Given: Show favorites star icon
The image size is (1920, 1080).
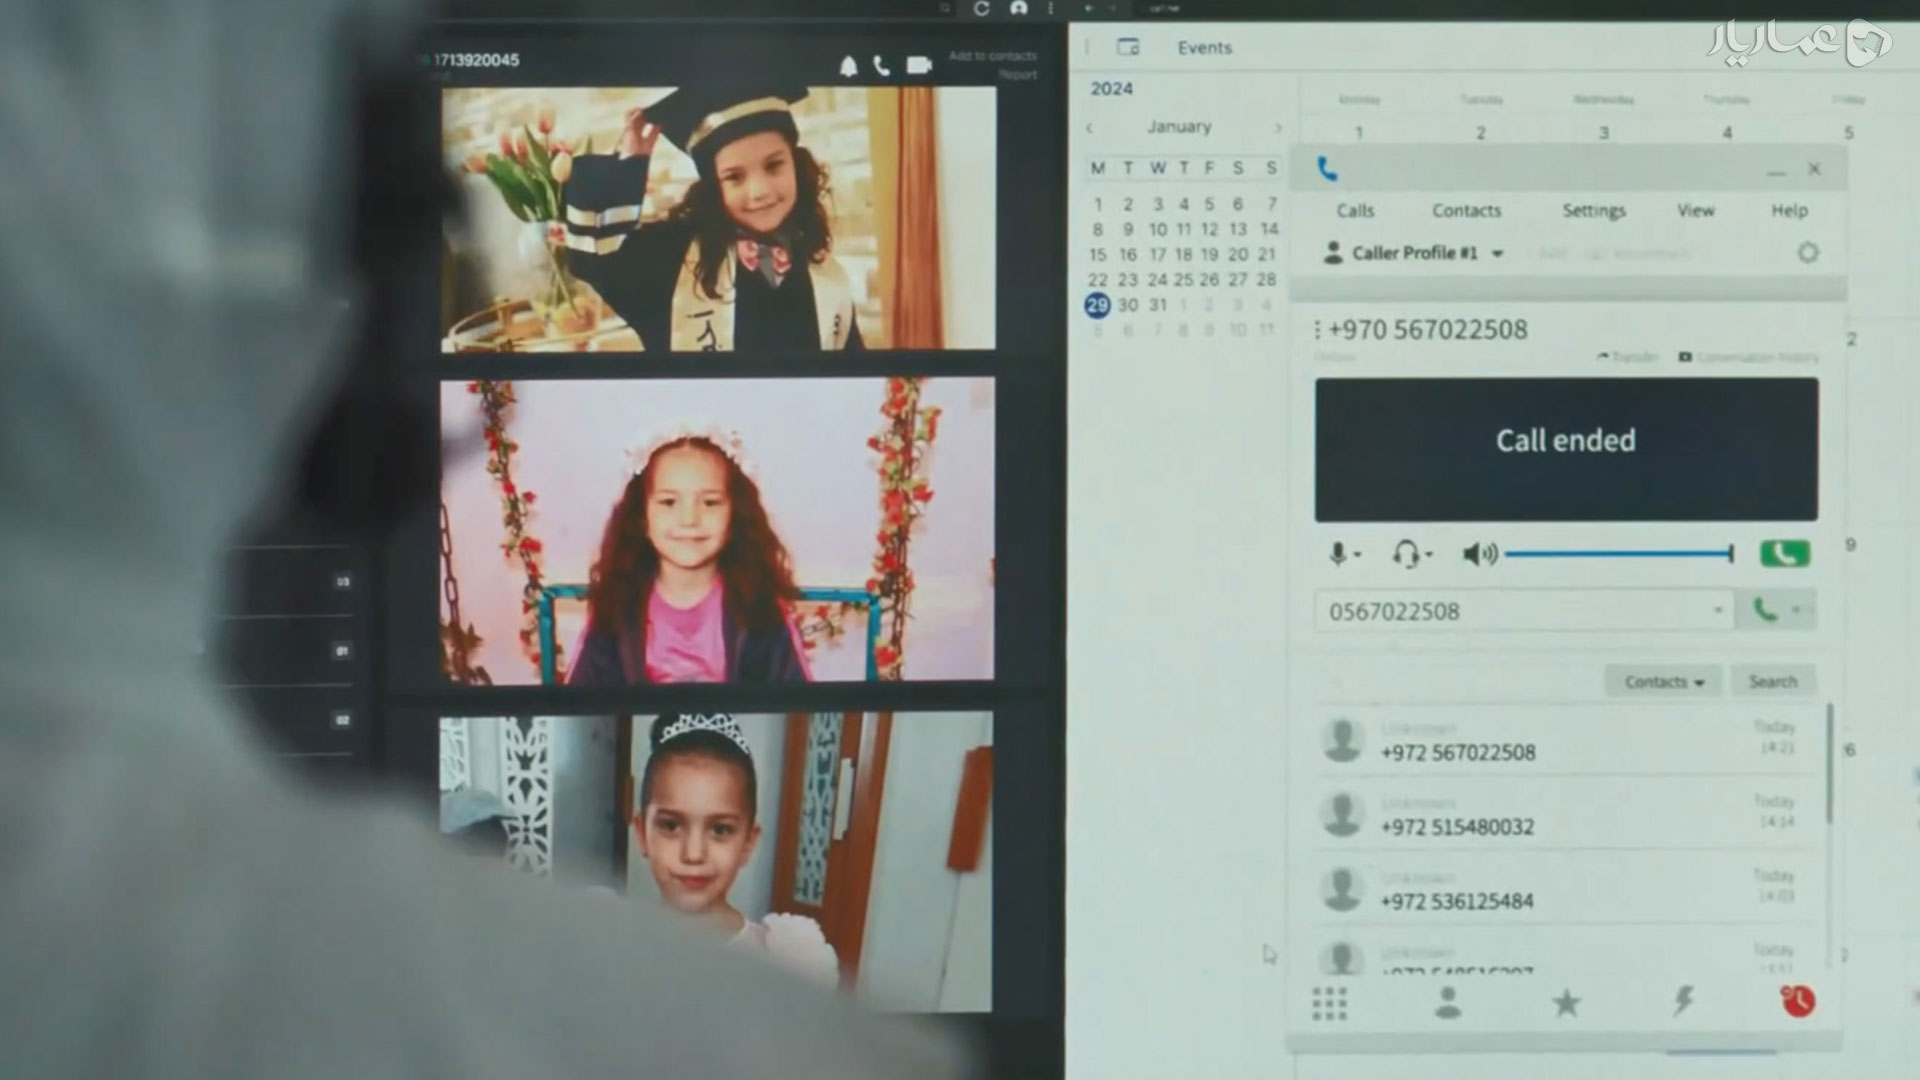Looking at the screenshot, I should (1566, 1002).
